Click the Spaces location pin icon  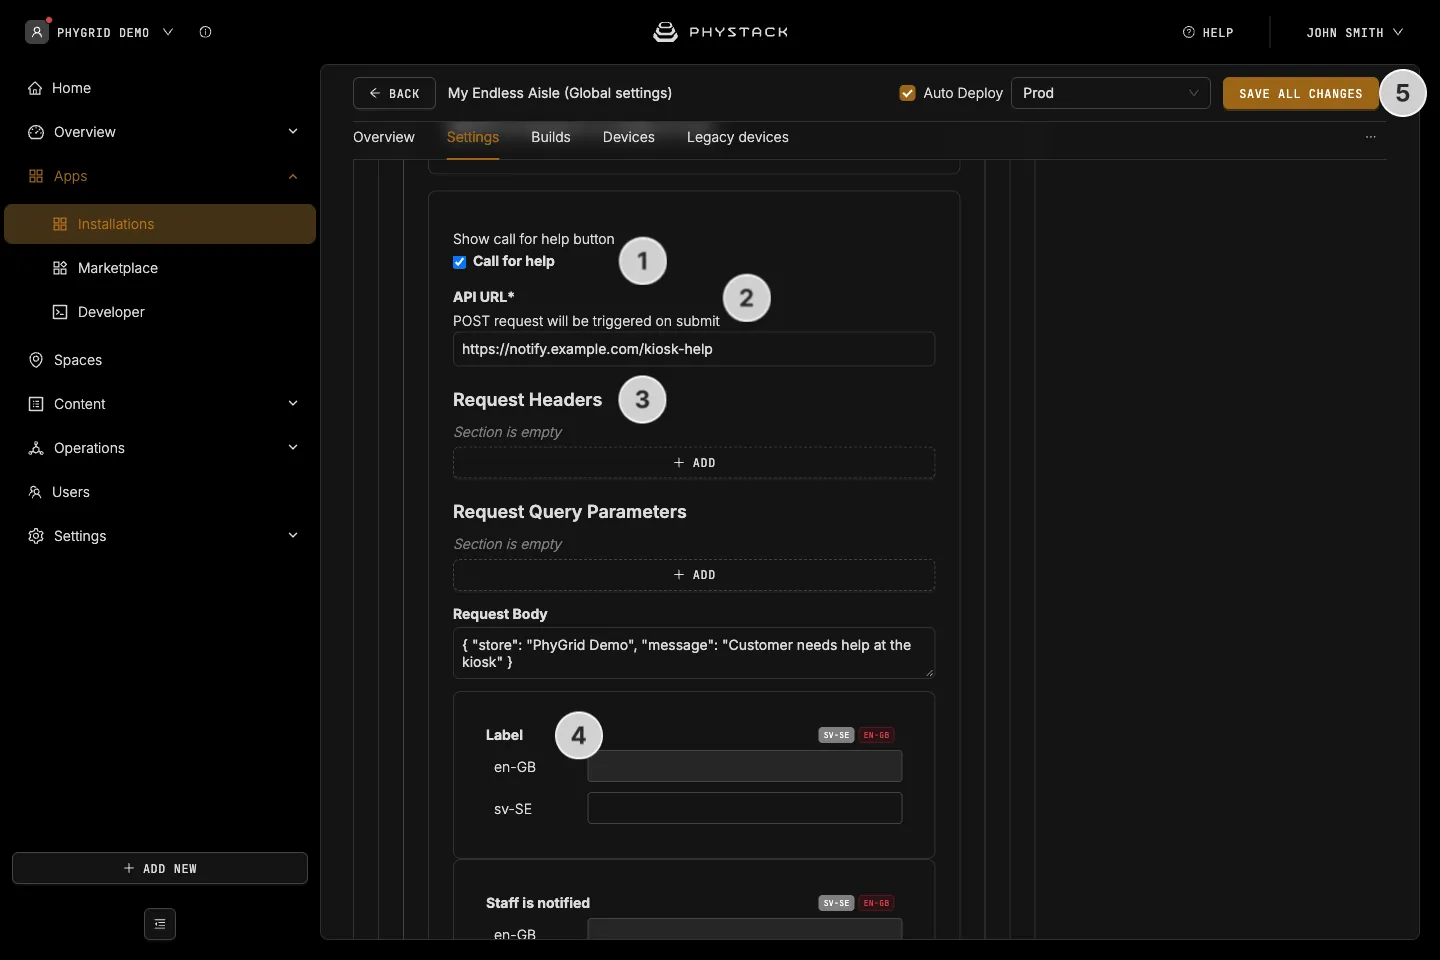36,360
